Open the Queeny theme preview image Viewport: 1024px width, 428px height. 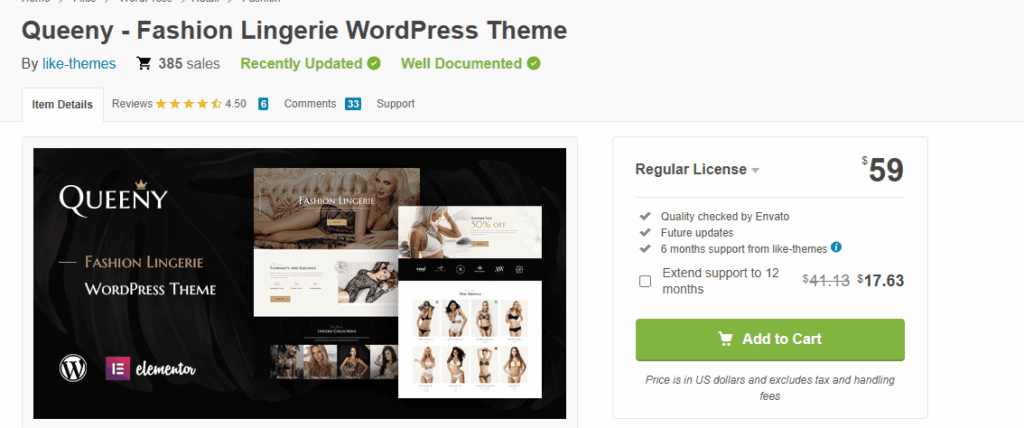[x=300, y=283]
